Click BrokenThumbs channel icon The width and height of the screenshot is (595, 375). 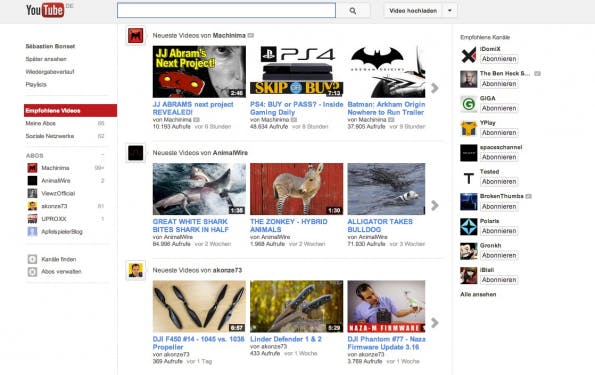469,202
